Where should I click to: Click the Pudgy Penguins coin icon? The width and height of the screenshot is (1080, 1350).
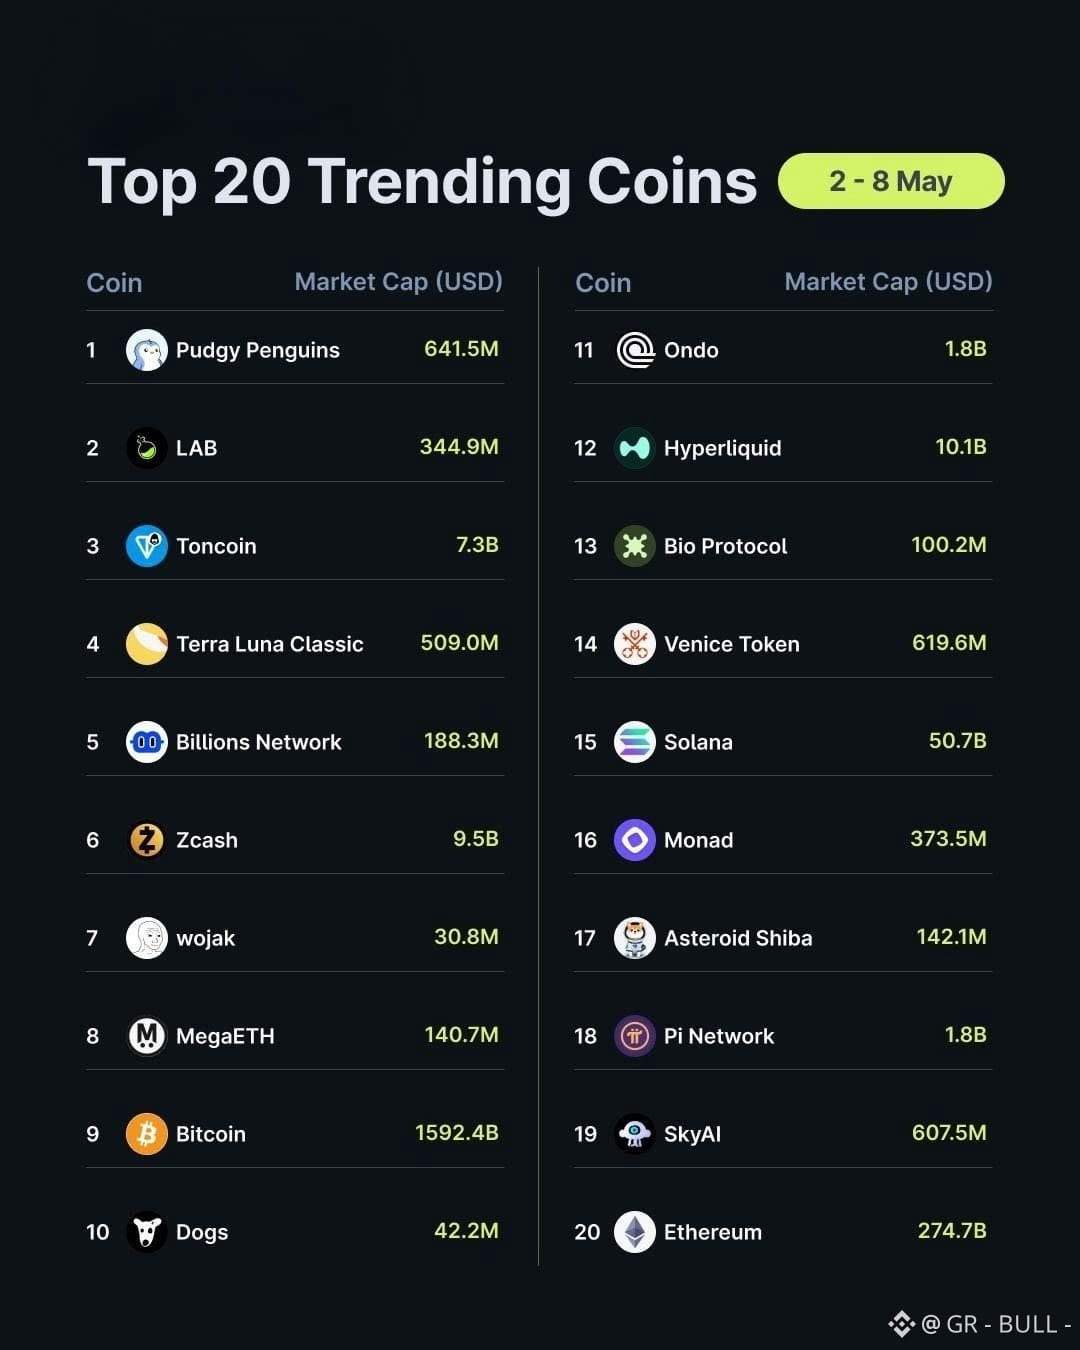tap(147, 350)
